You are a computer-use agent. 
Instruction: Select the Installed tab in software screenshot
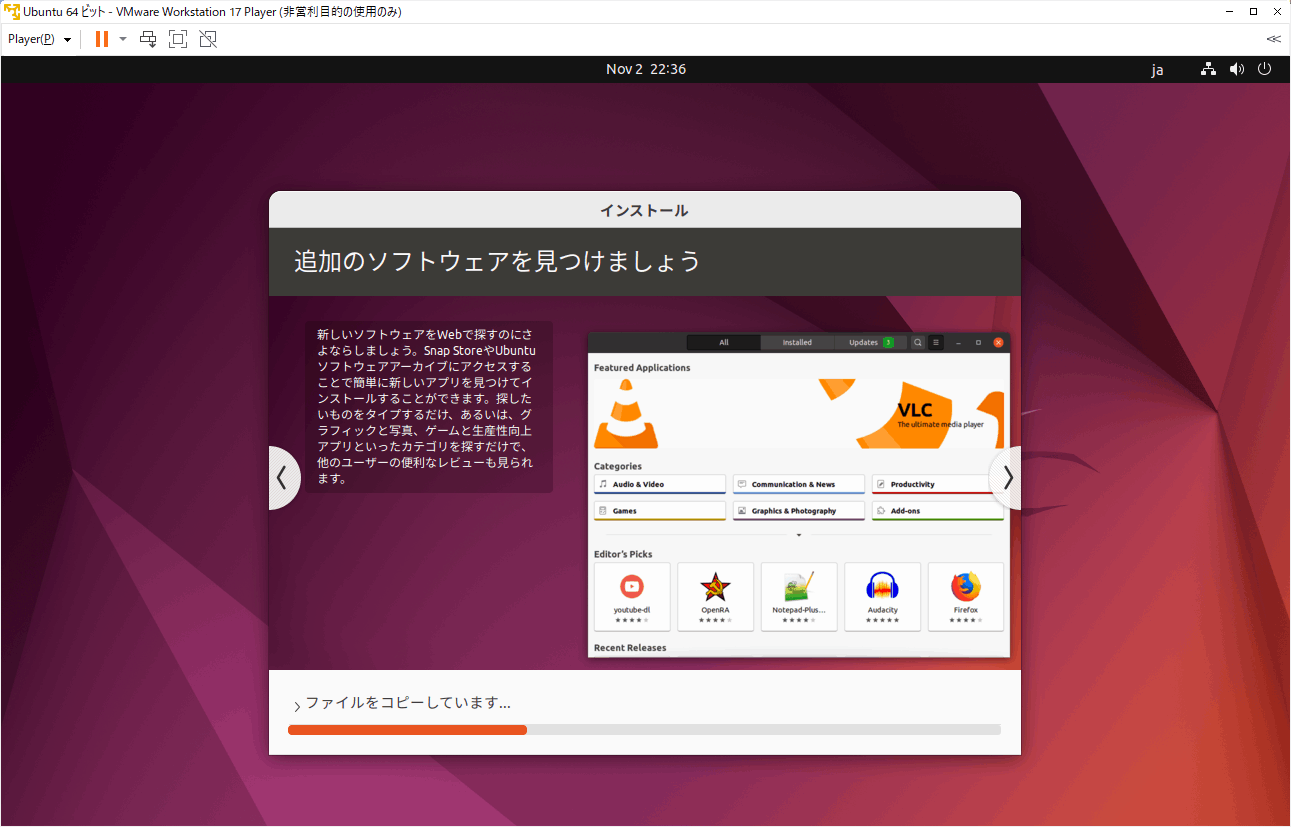point(797,342)
